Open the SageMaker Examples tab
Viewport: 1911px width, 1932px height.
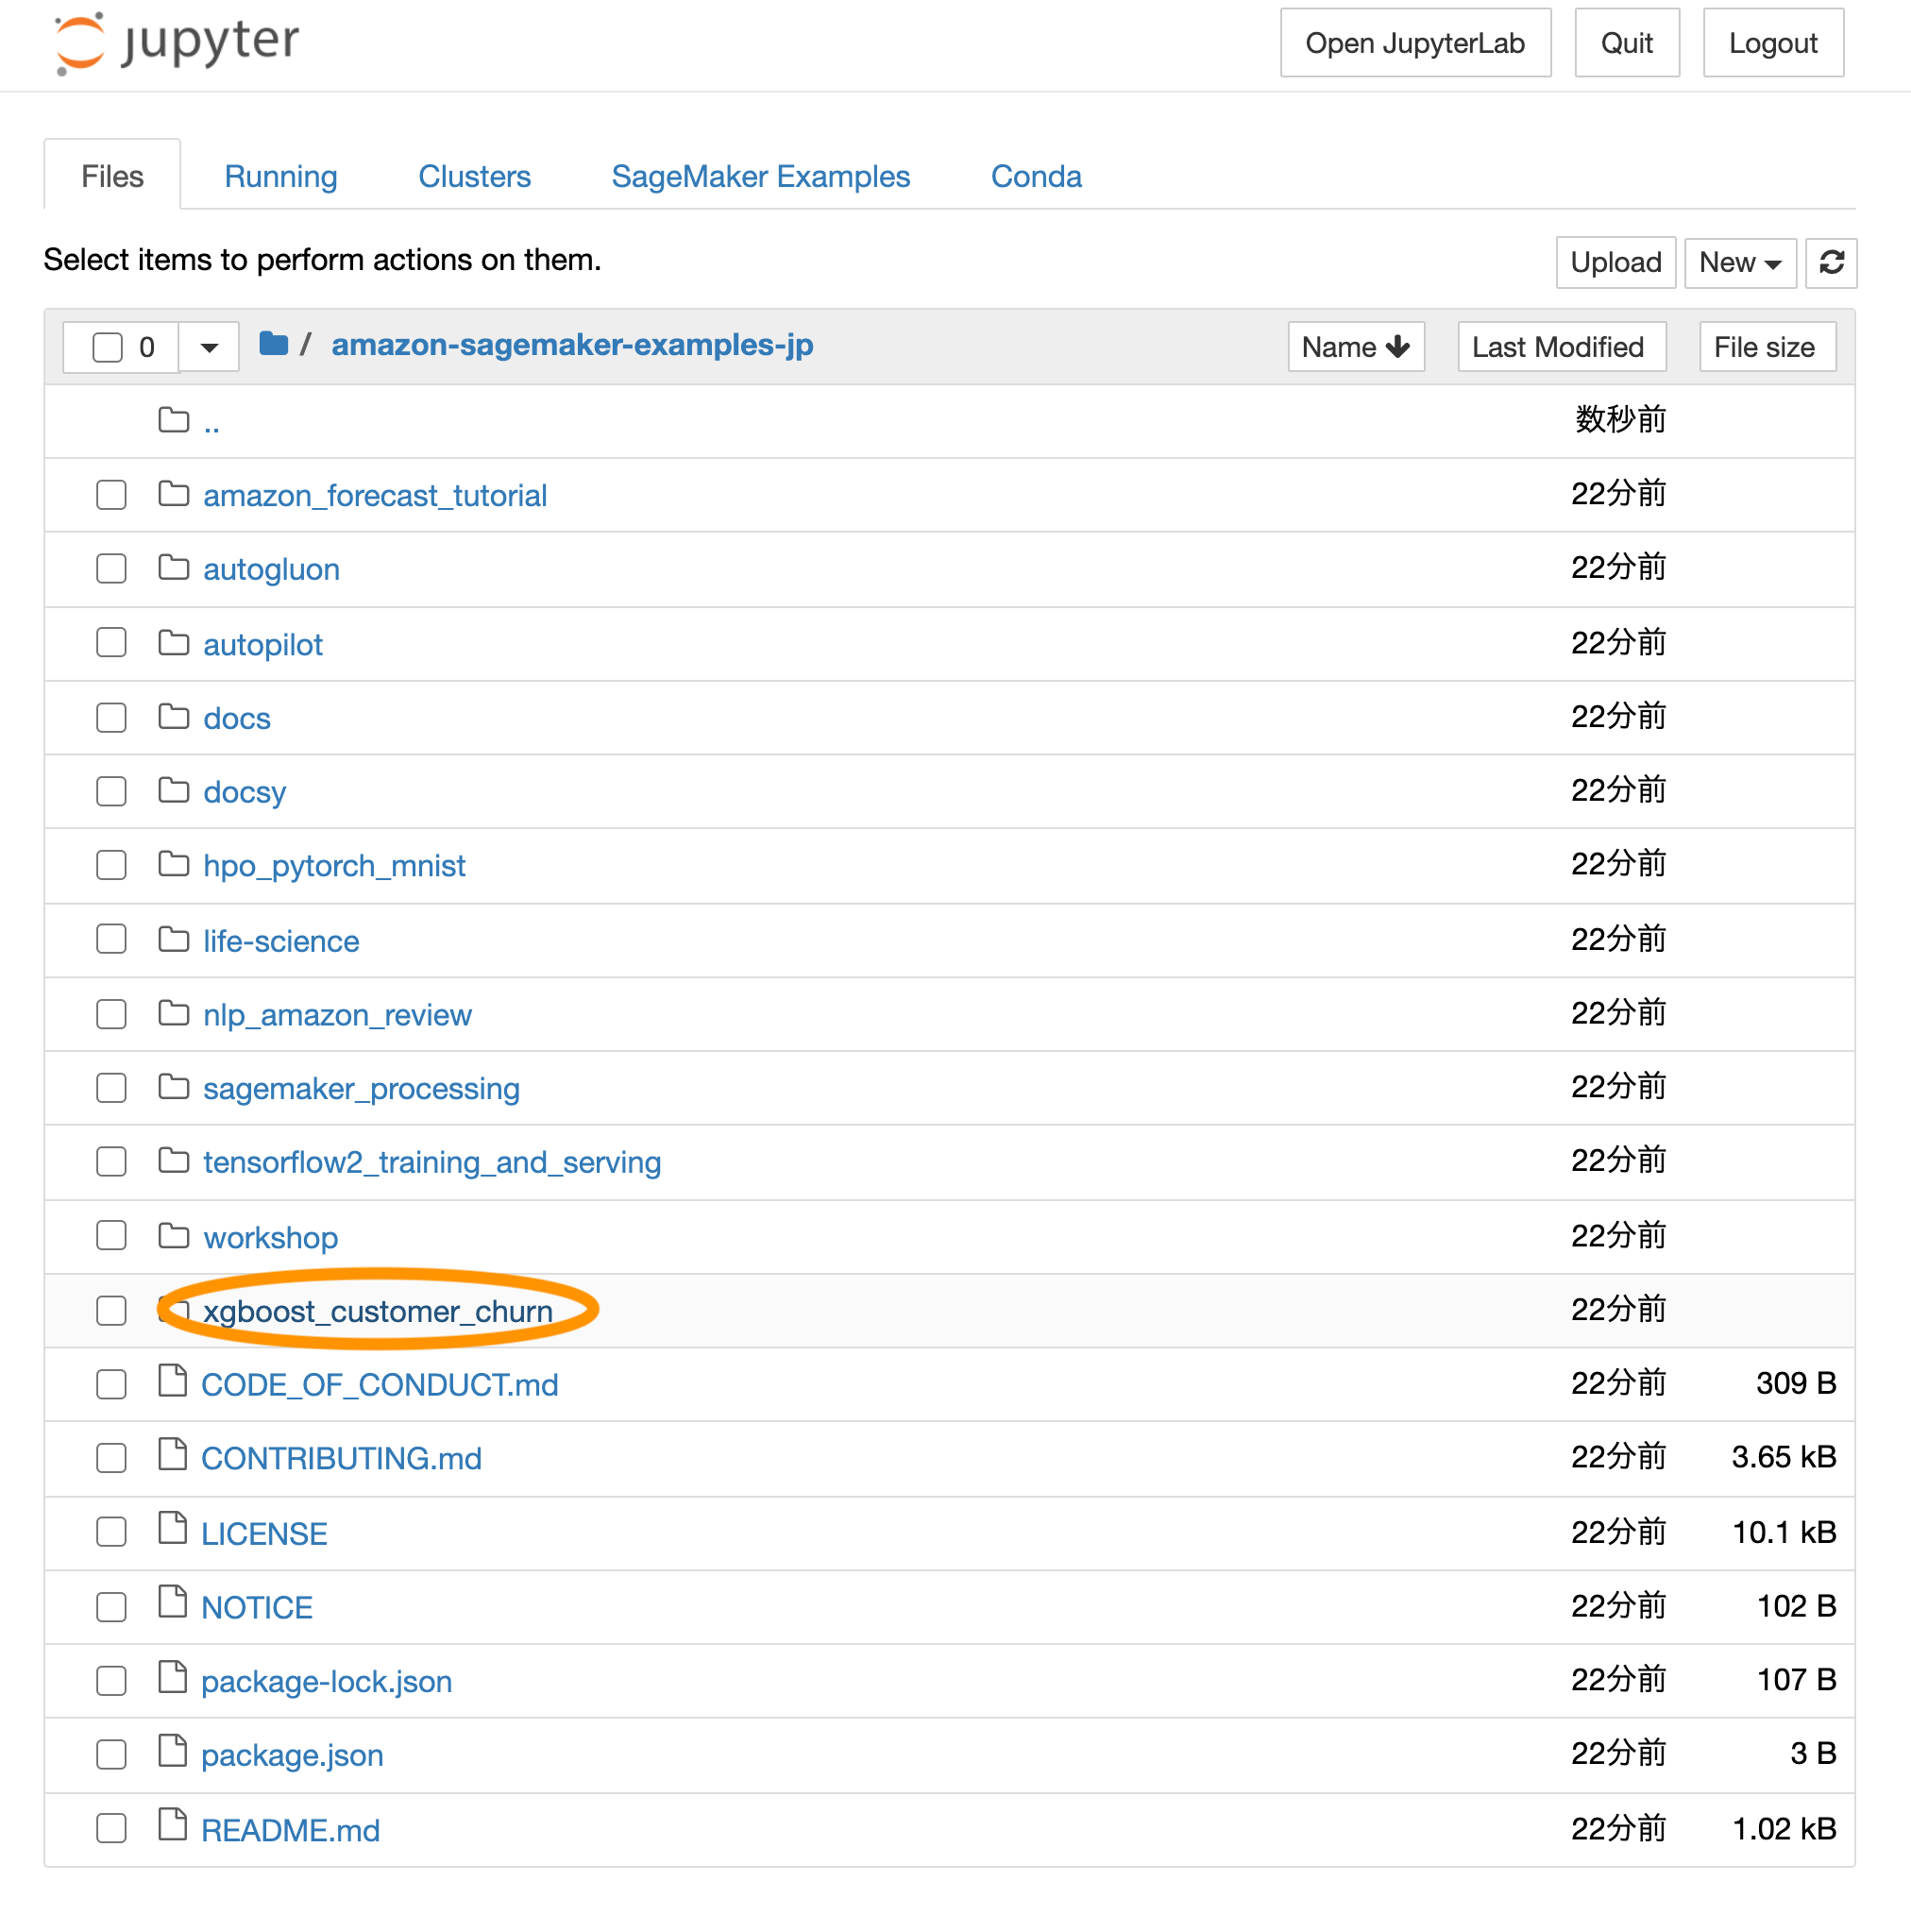point(761,176)
